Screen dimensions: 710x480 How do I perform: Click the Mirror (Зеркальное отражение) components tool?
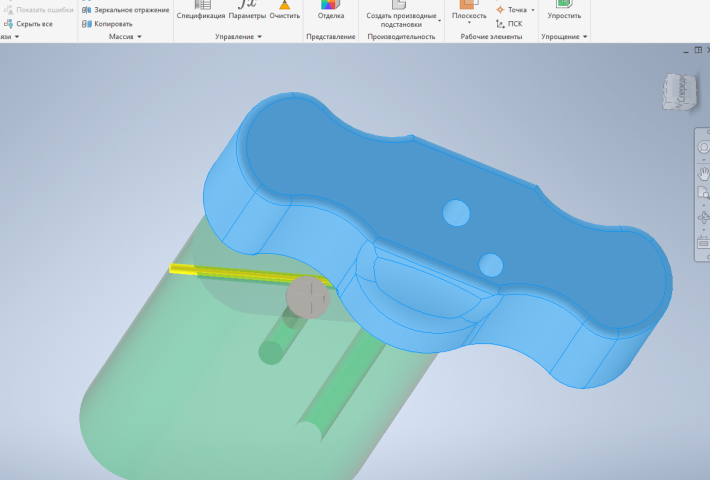(125, 10)
